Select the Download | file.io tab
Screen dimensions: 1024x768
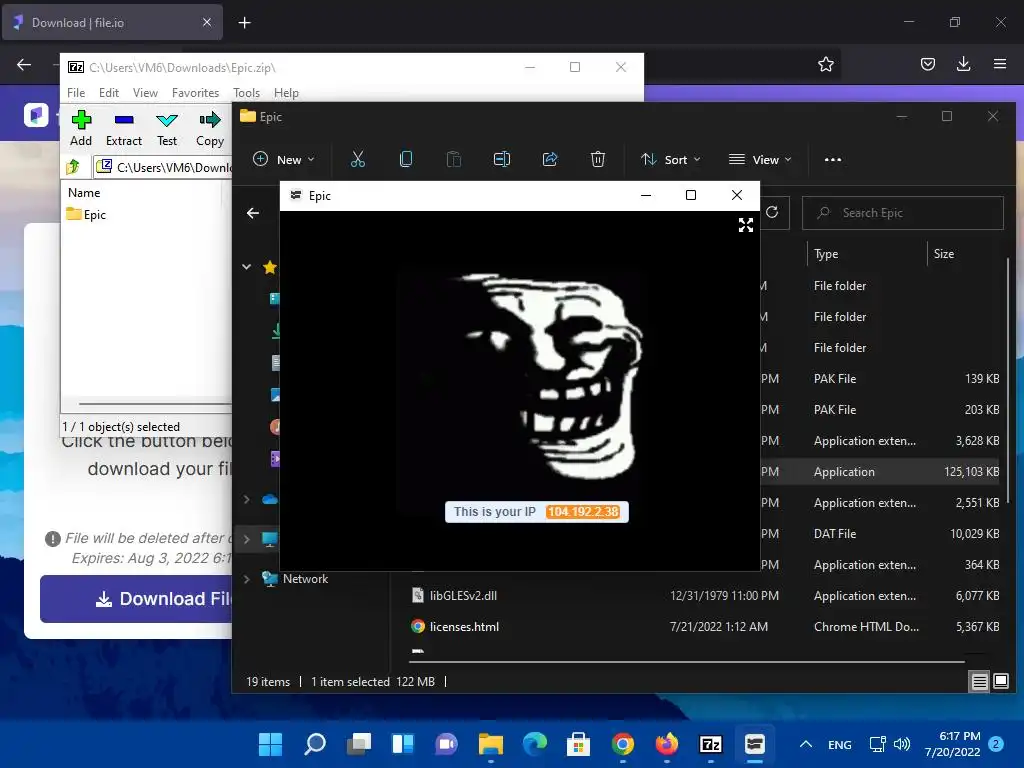(x=112, y=23)
